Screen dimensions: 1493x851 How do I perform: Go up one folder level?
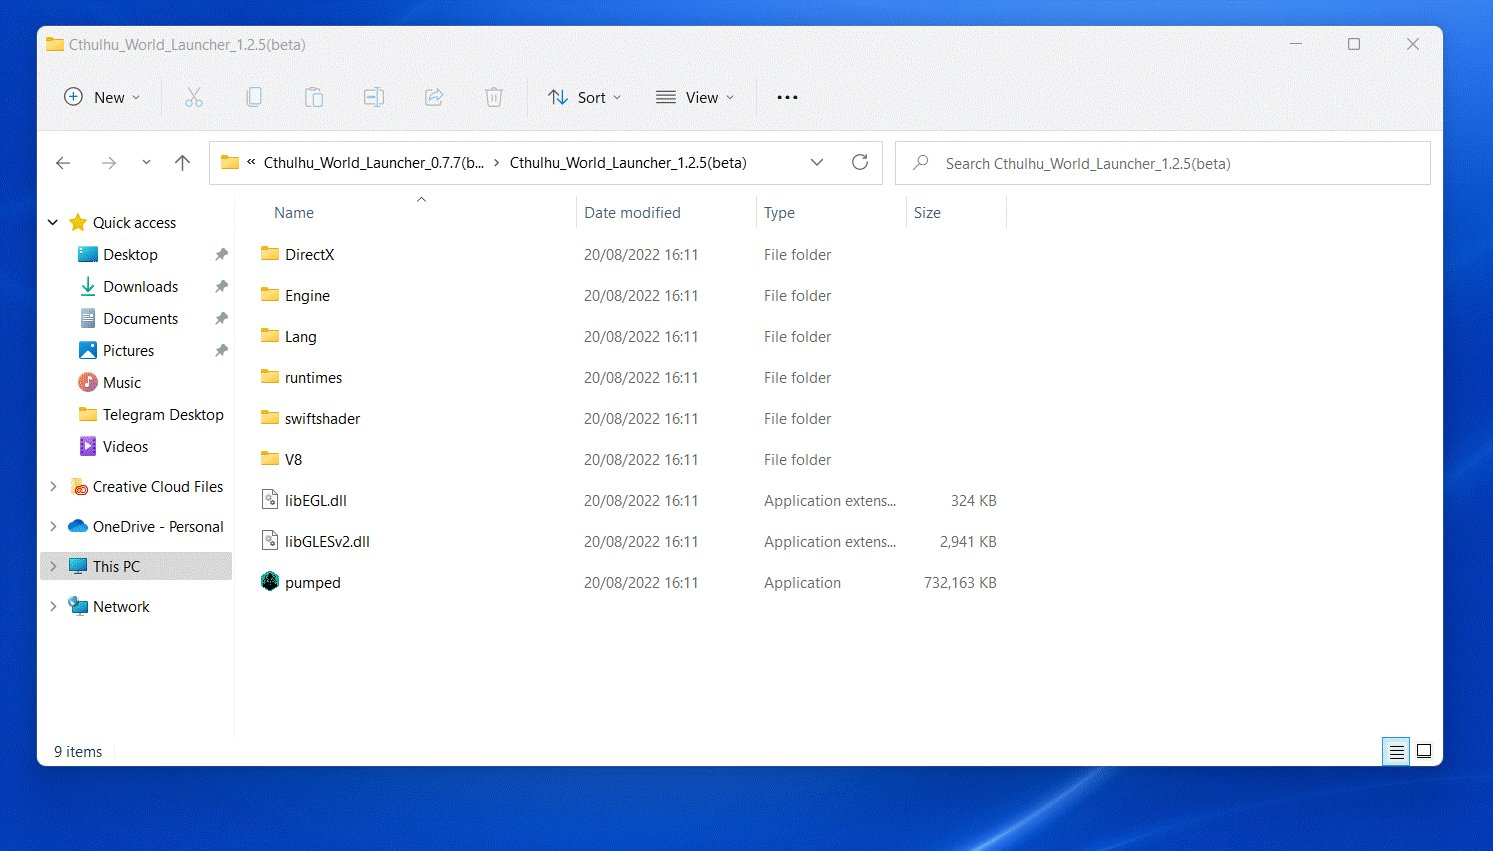[x=182, y=162]
